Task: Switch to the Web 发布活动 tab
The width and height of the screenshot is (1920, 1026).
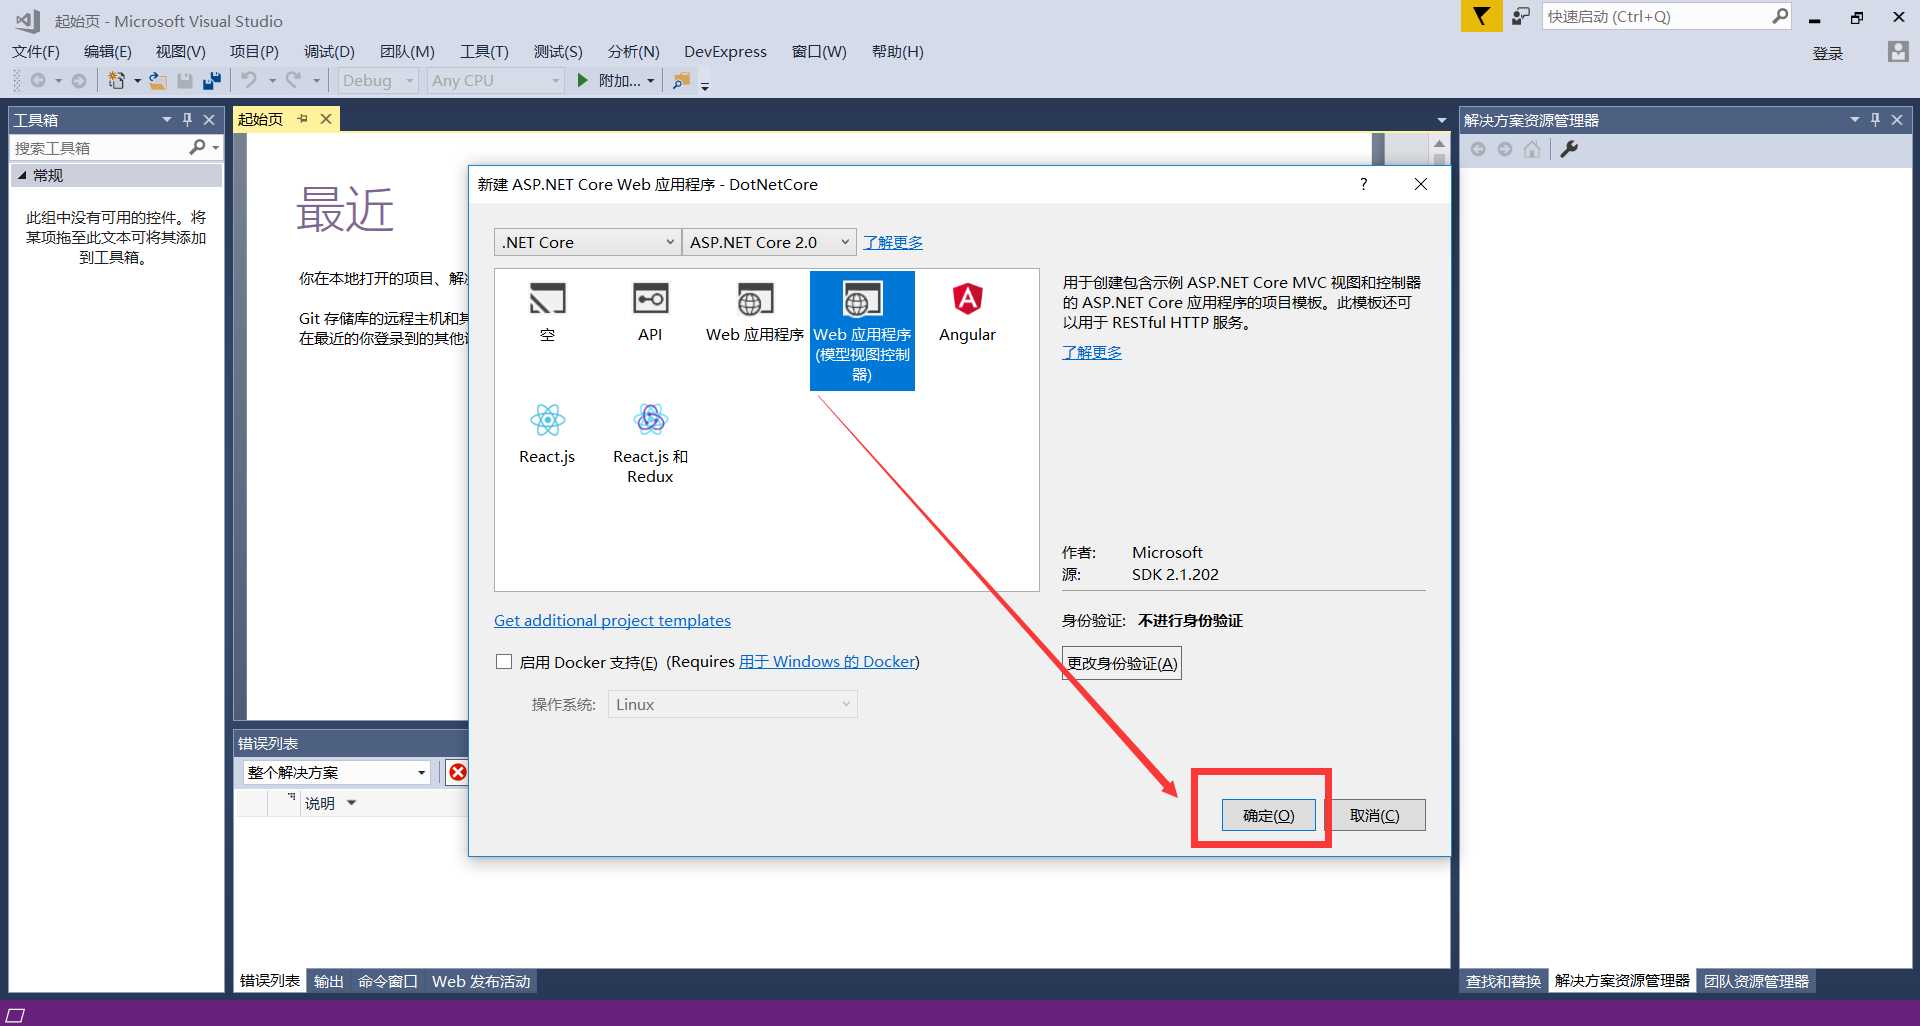Action: [481, 981]
